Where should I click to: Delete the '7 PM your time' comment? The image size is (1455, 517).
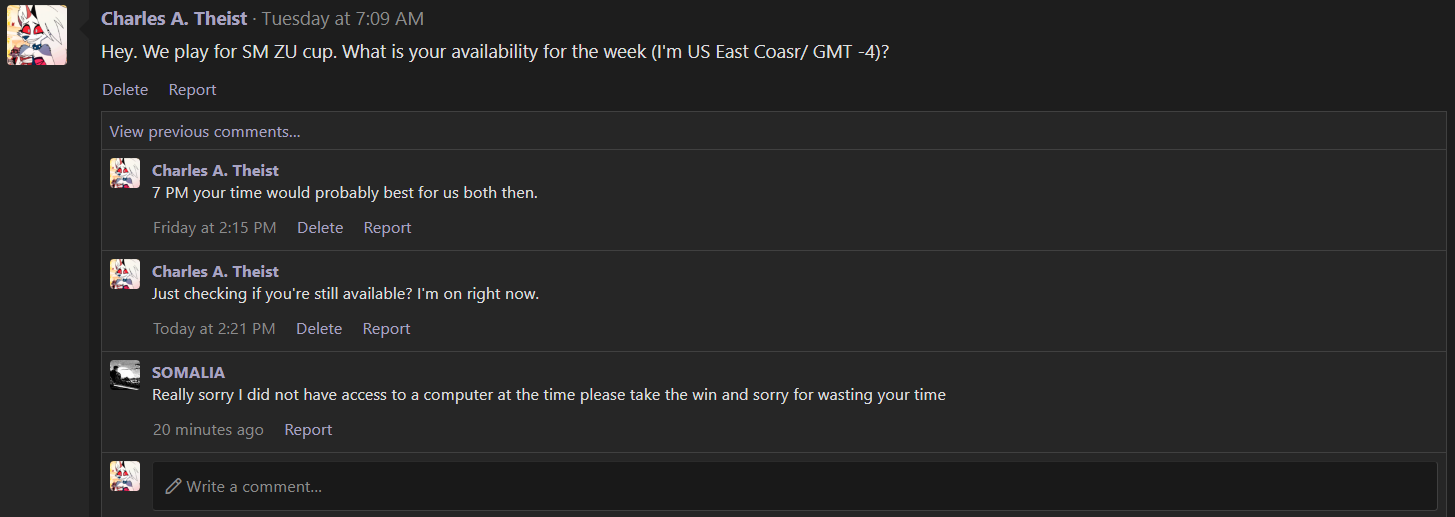tap(320, 227)
